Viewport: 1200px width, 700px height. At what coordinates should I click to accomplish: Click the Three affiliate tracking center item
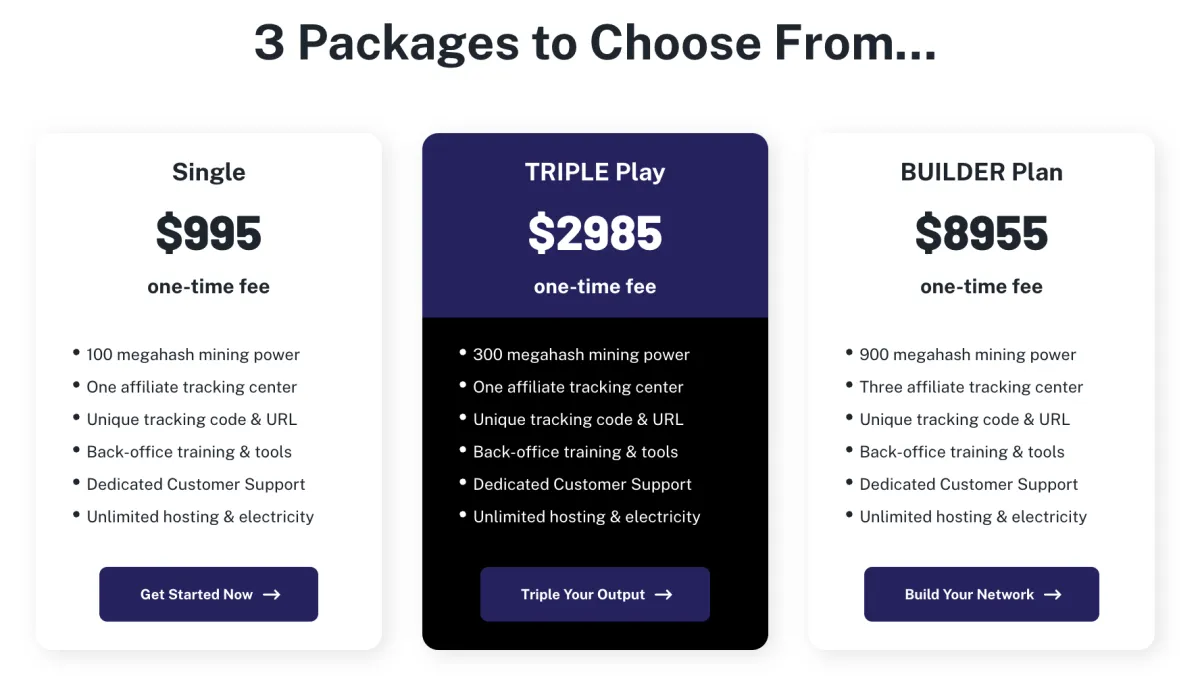click(x=971, y=387)
